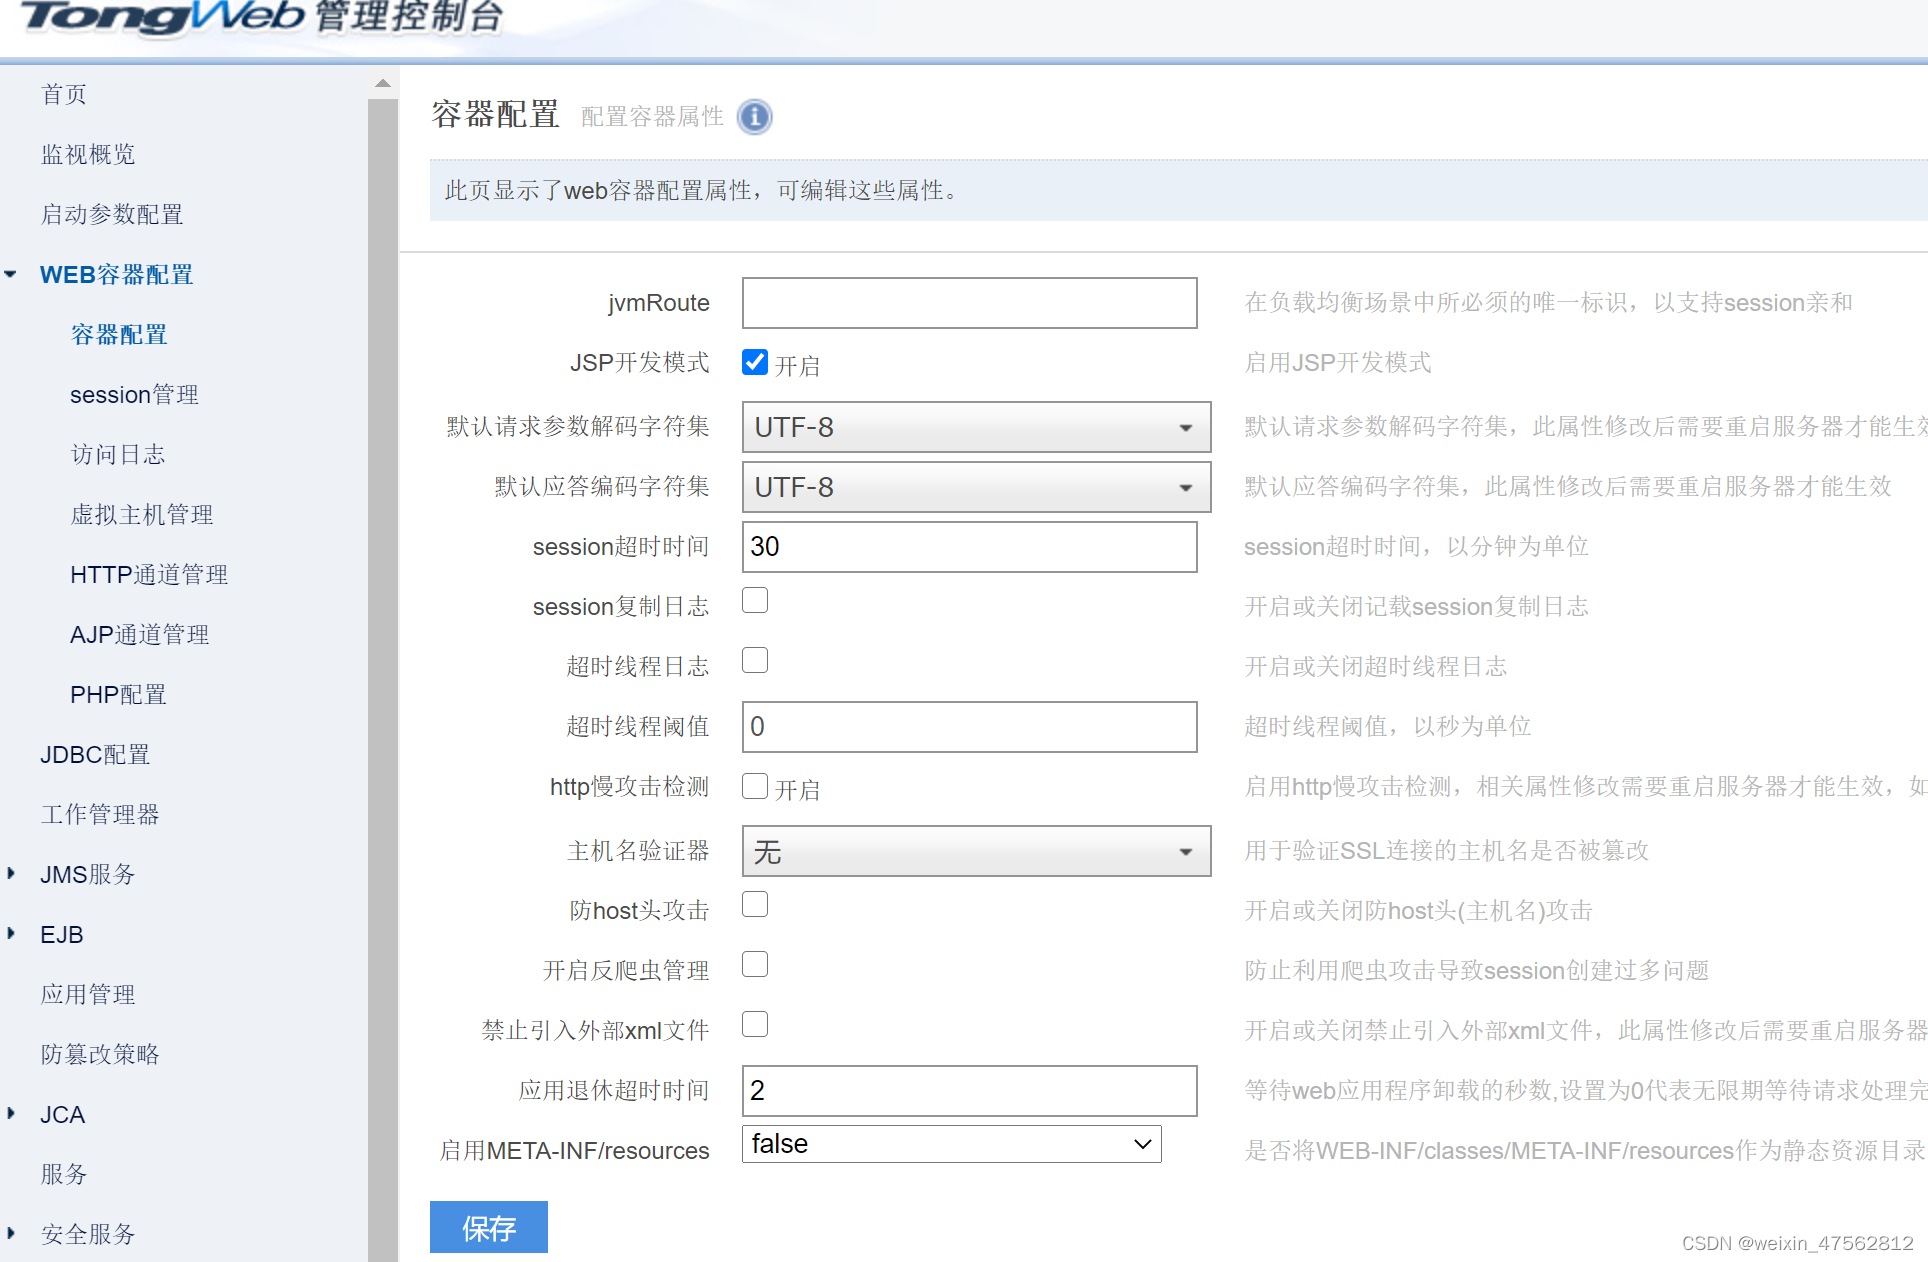Collapse the WEB容器配置 tree arrow

click(x=11, y=274)
